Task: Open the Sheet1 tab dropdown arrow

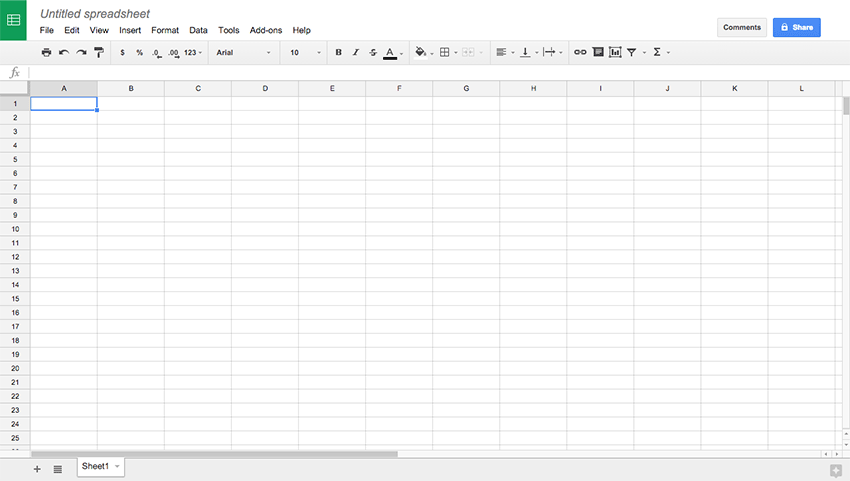Action: [117, 466]
